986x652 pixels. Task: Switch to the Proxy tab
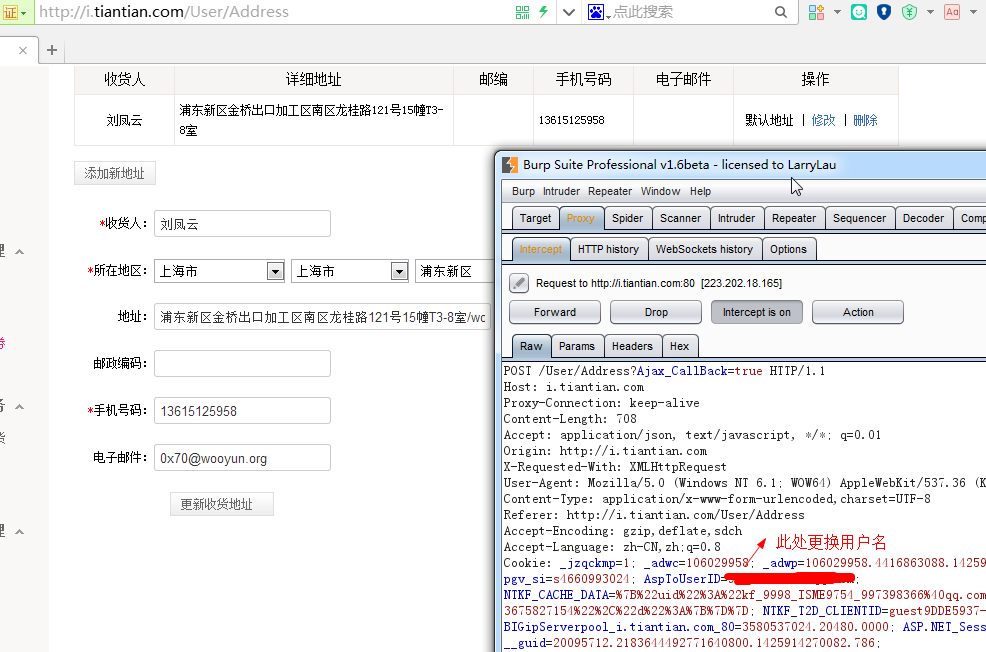point(580,218)
